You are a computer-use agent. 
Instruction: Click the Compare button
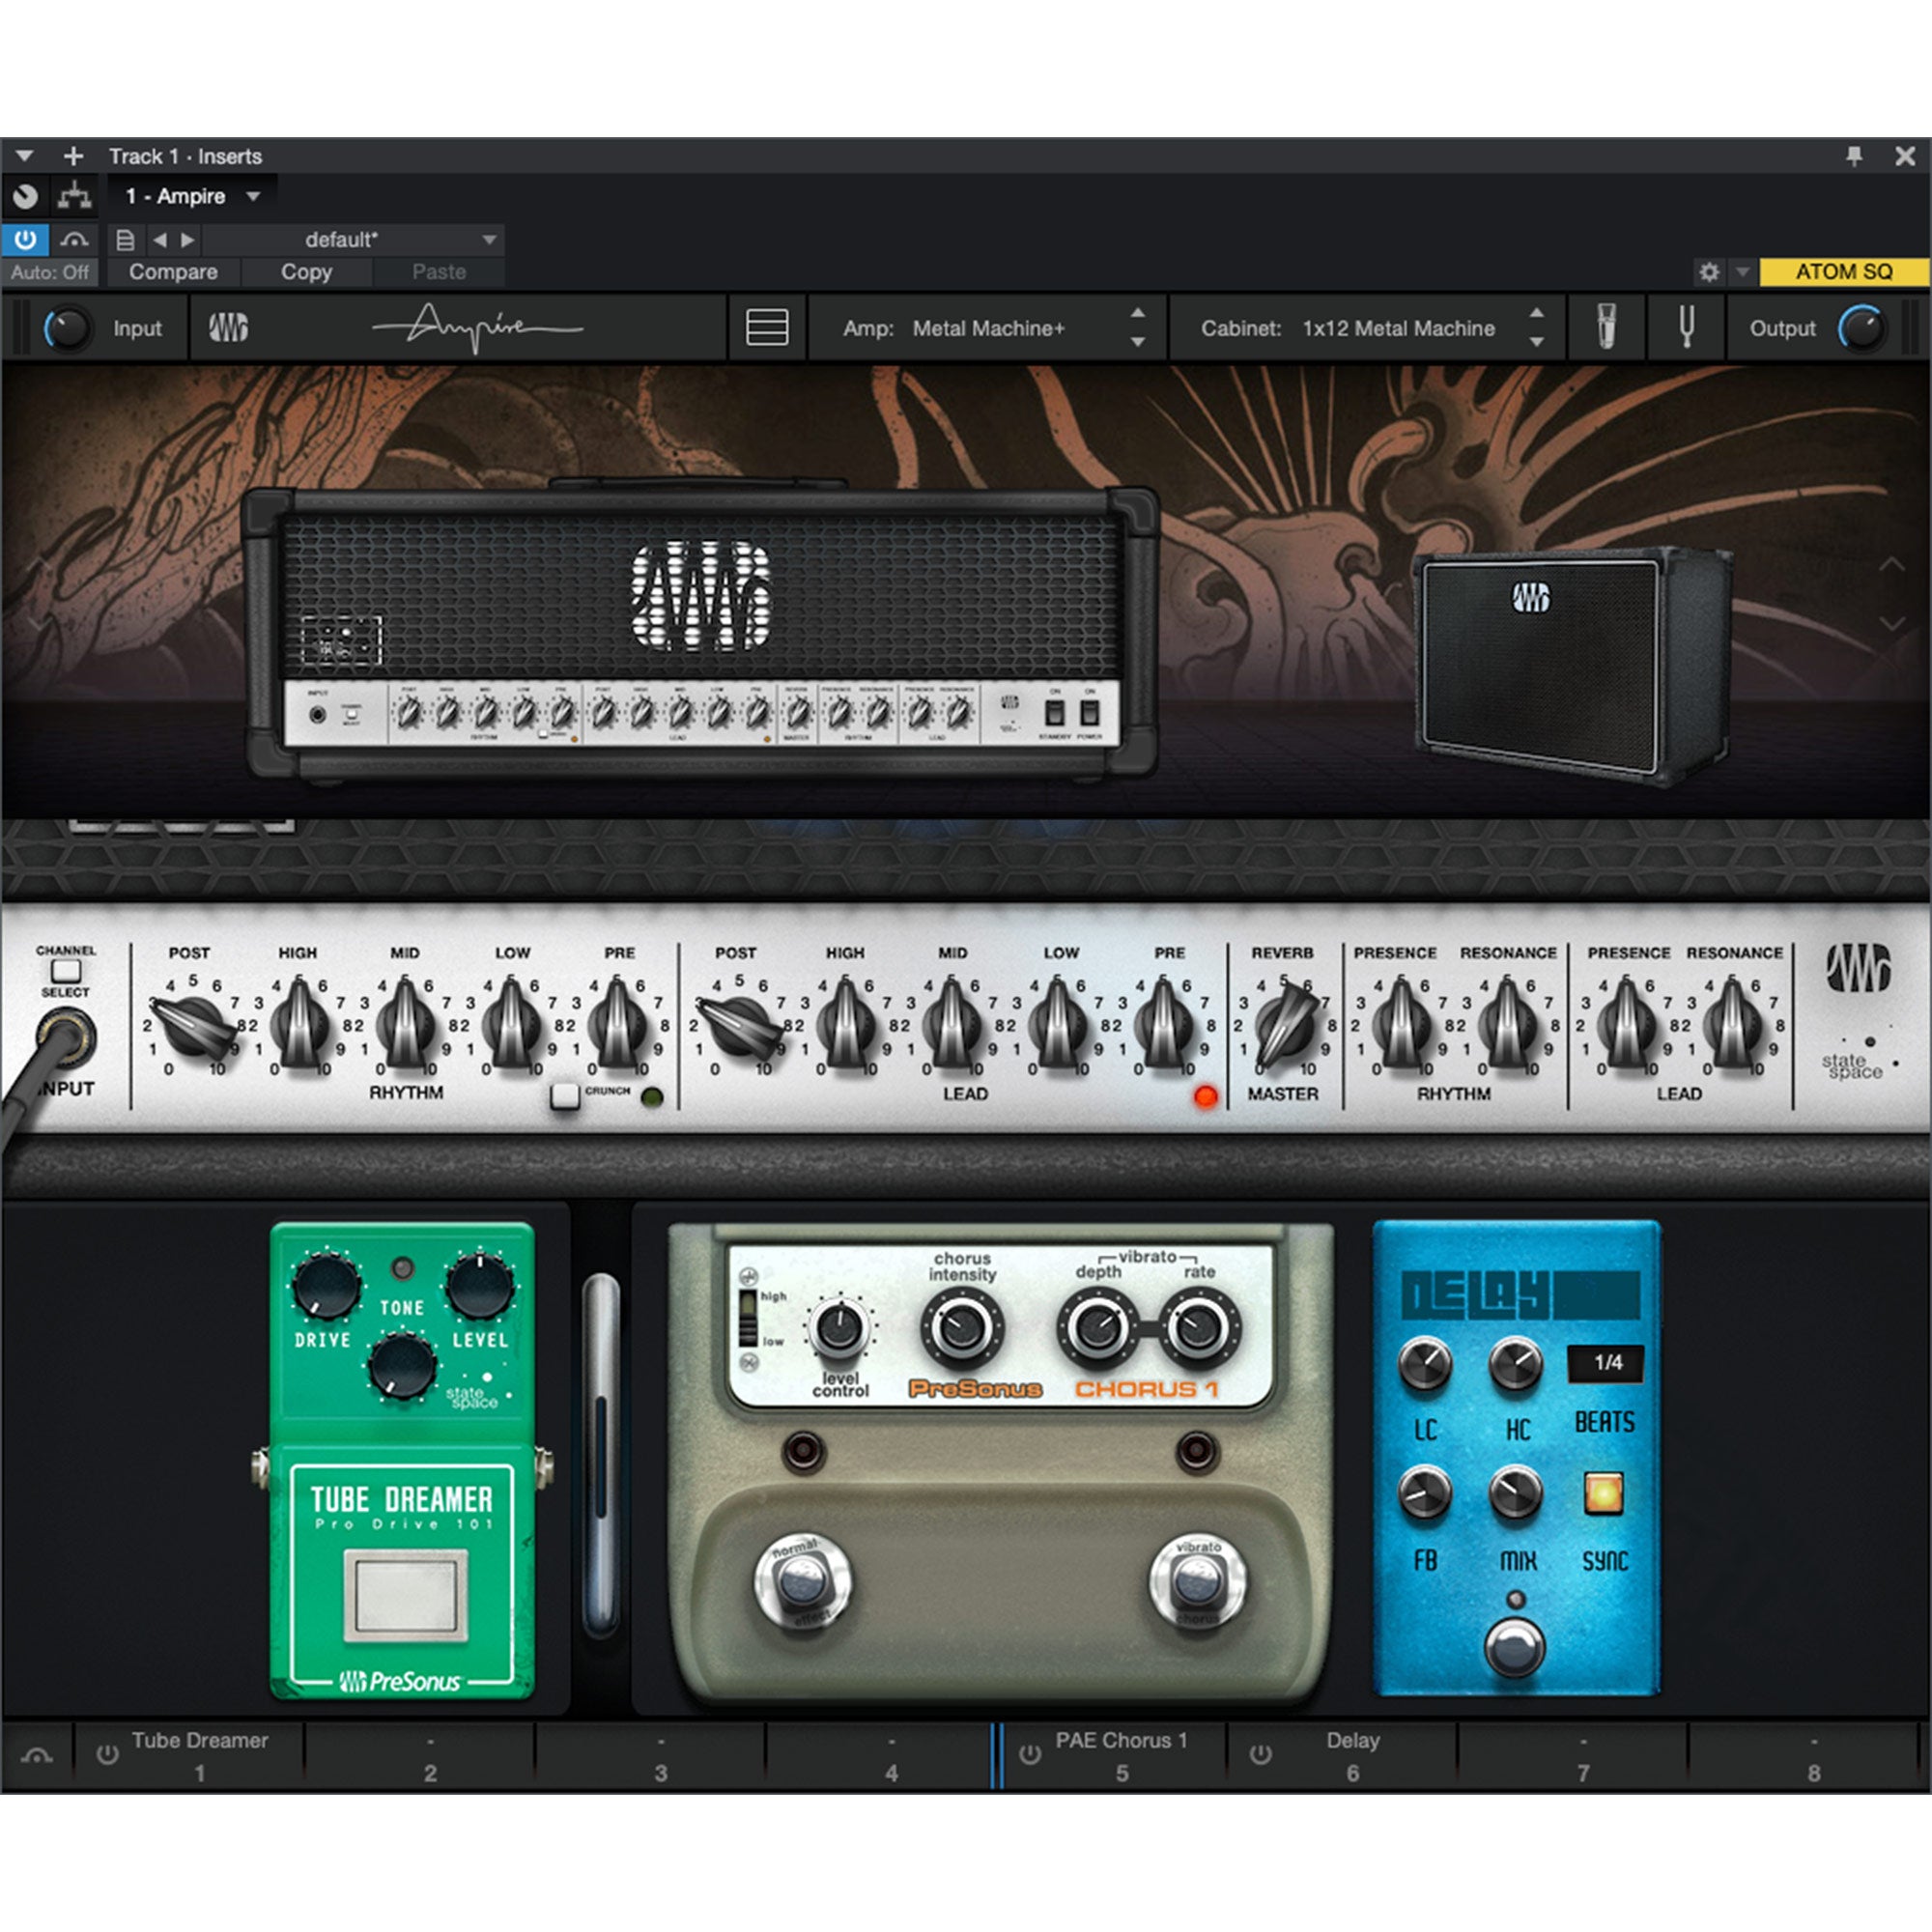point(172,272)
